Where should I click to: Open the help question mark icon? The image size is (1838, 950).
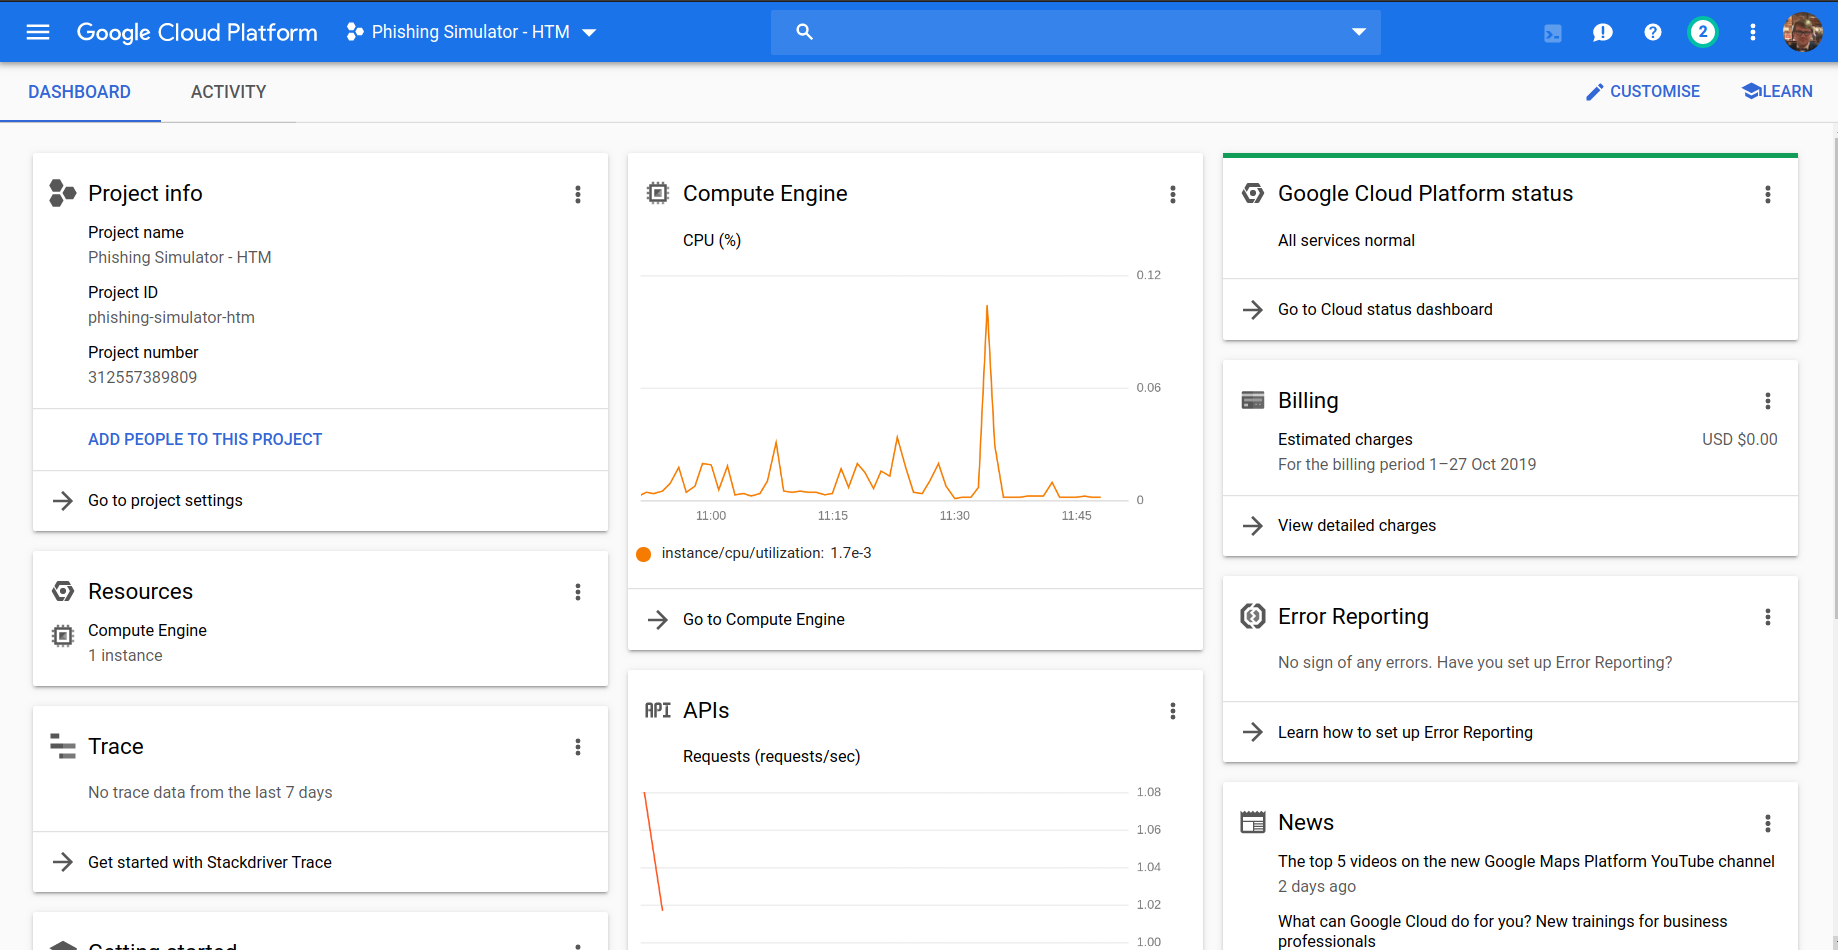(1653, 33)
